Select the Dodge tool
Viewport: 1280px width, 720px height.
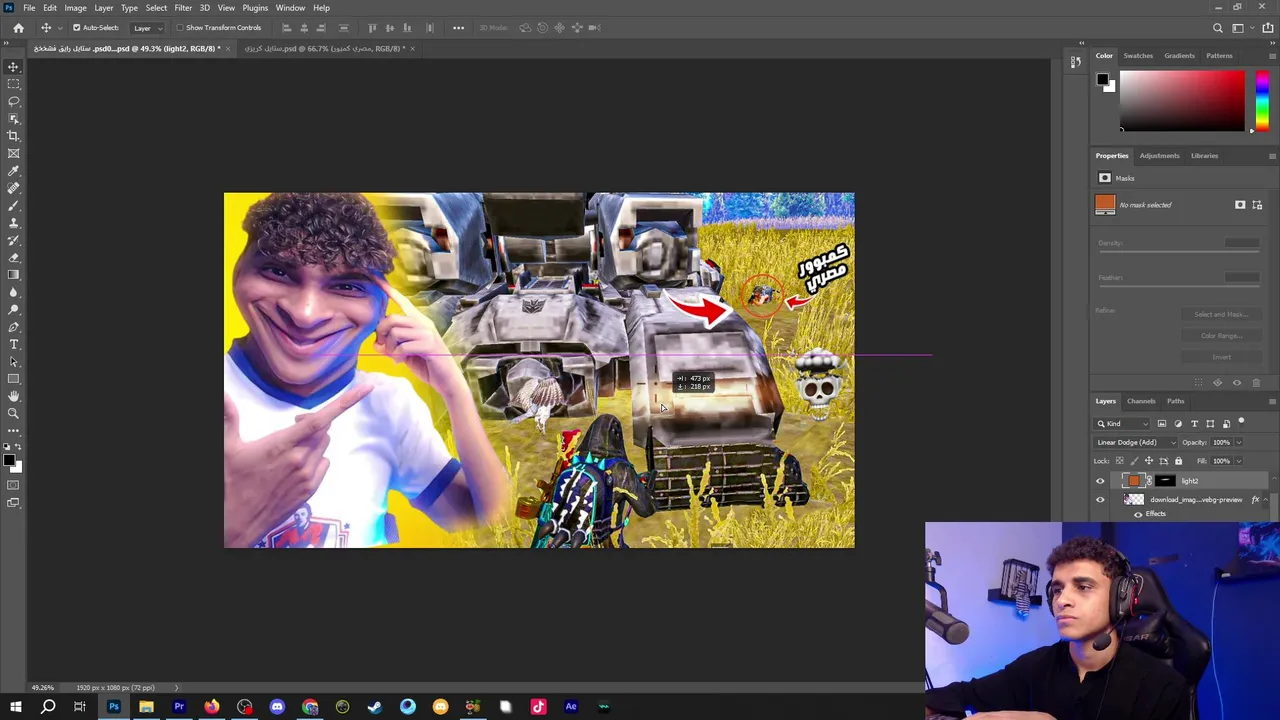coord(13,309)
